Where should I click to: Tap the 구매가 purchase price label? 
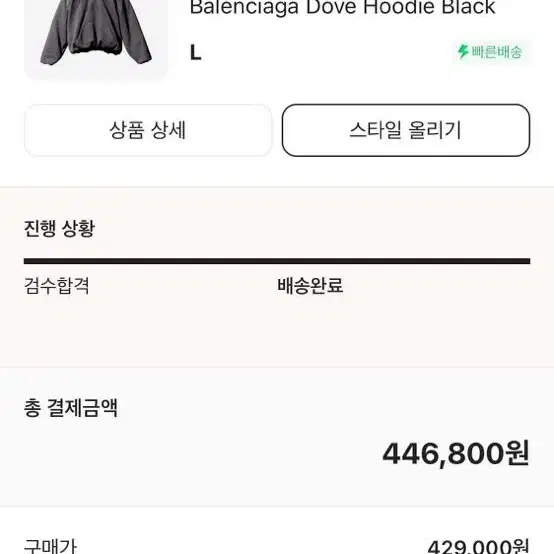tap(50, 546)
